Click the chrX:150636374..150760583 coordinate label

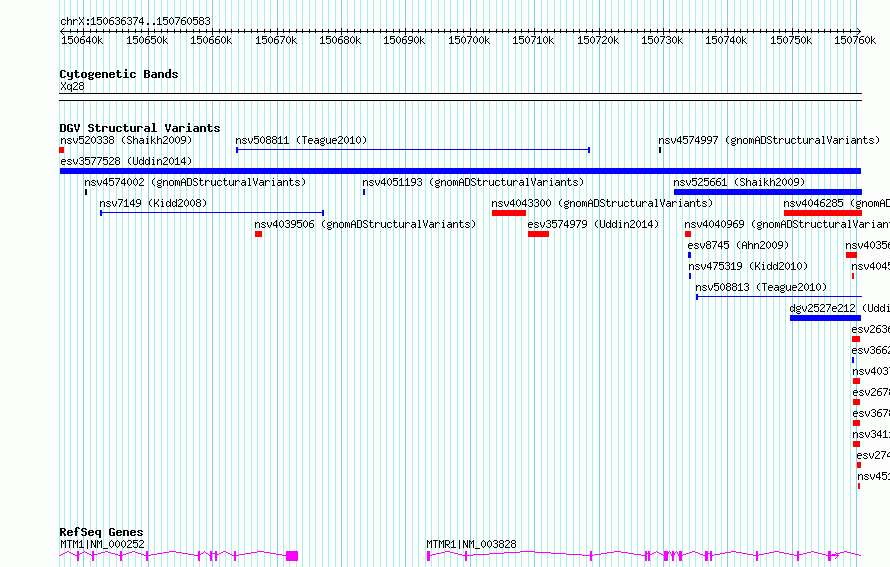pyautogui.click(x=135, y=21)
